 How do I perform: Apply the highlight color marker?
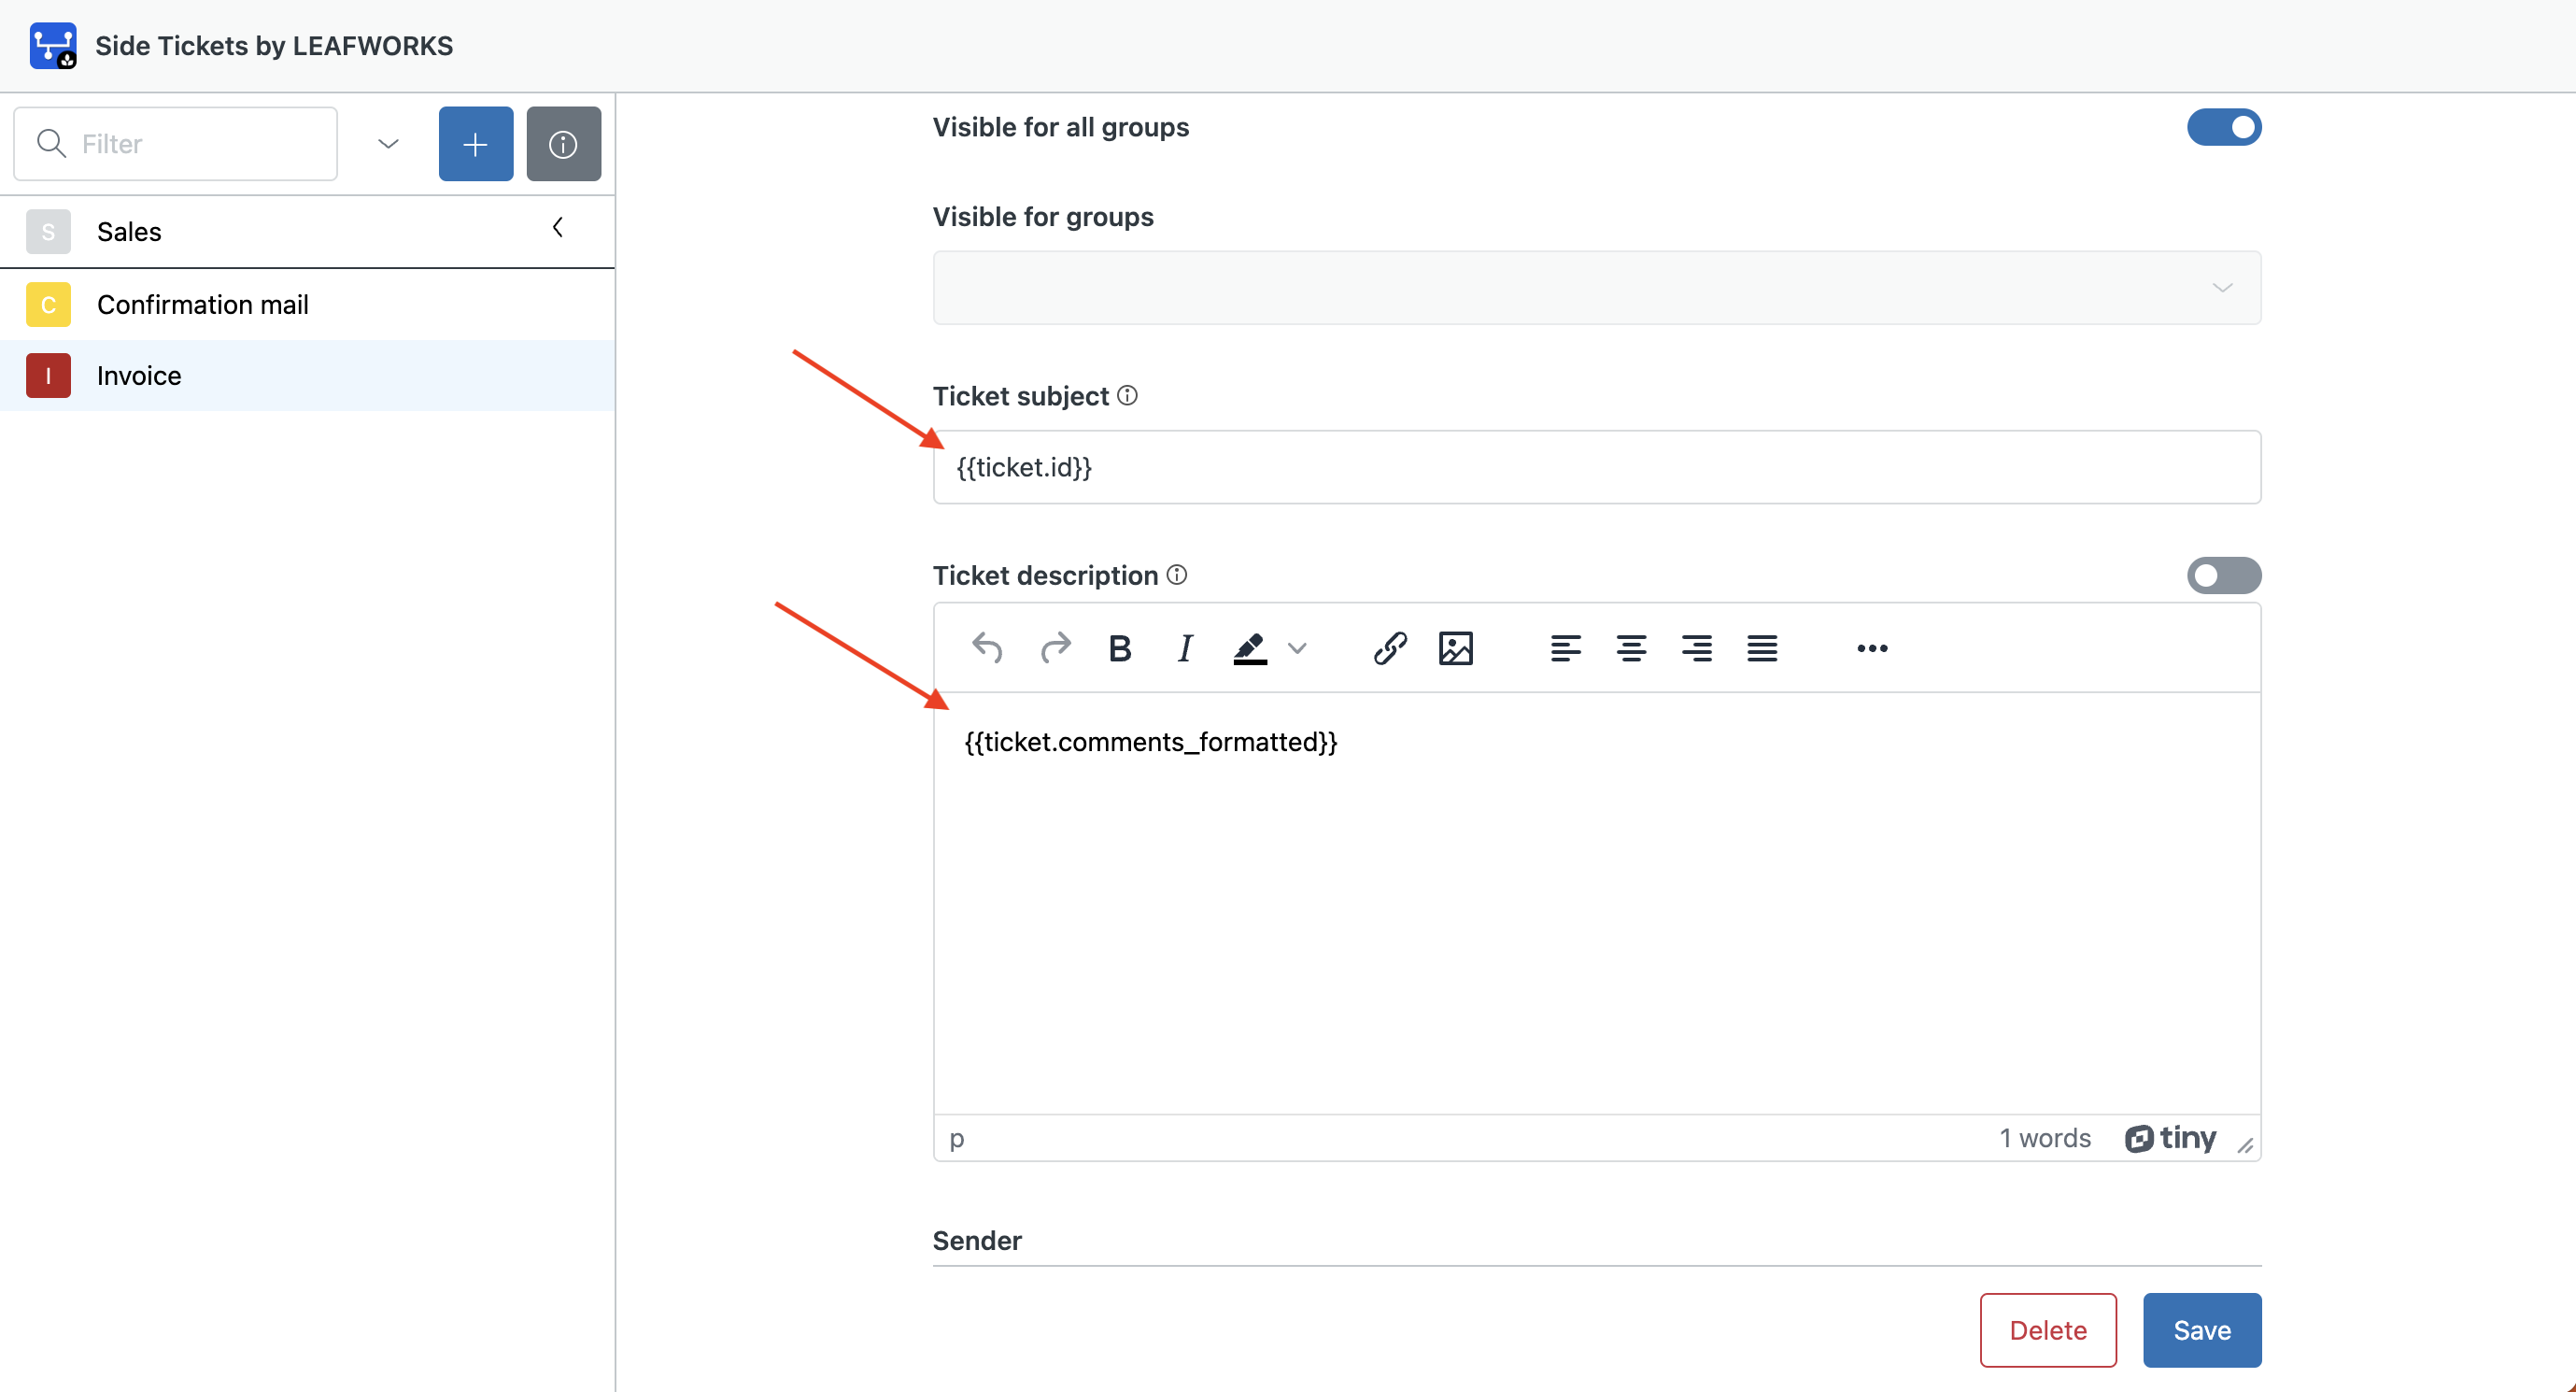coord(1250,648)
